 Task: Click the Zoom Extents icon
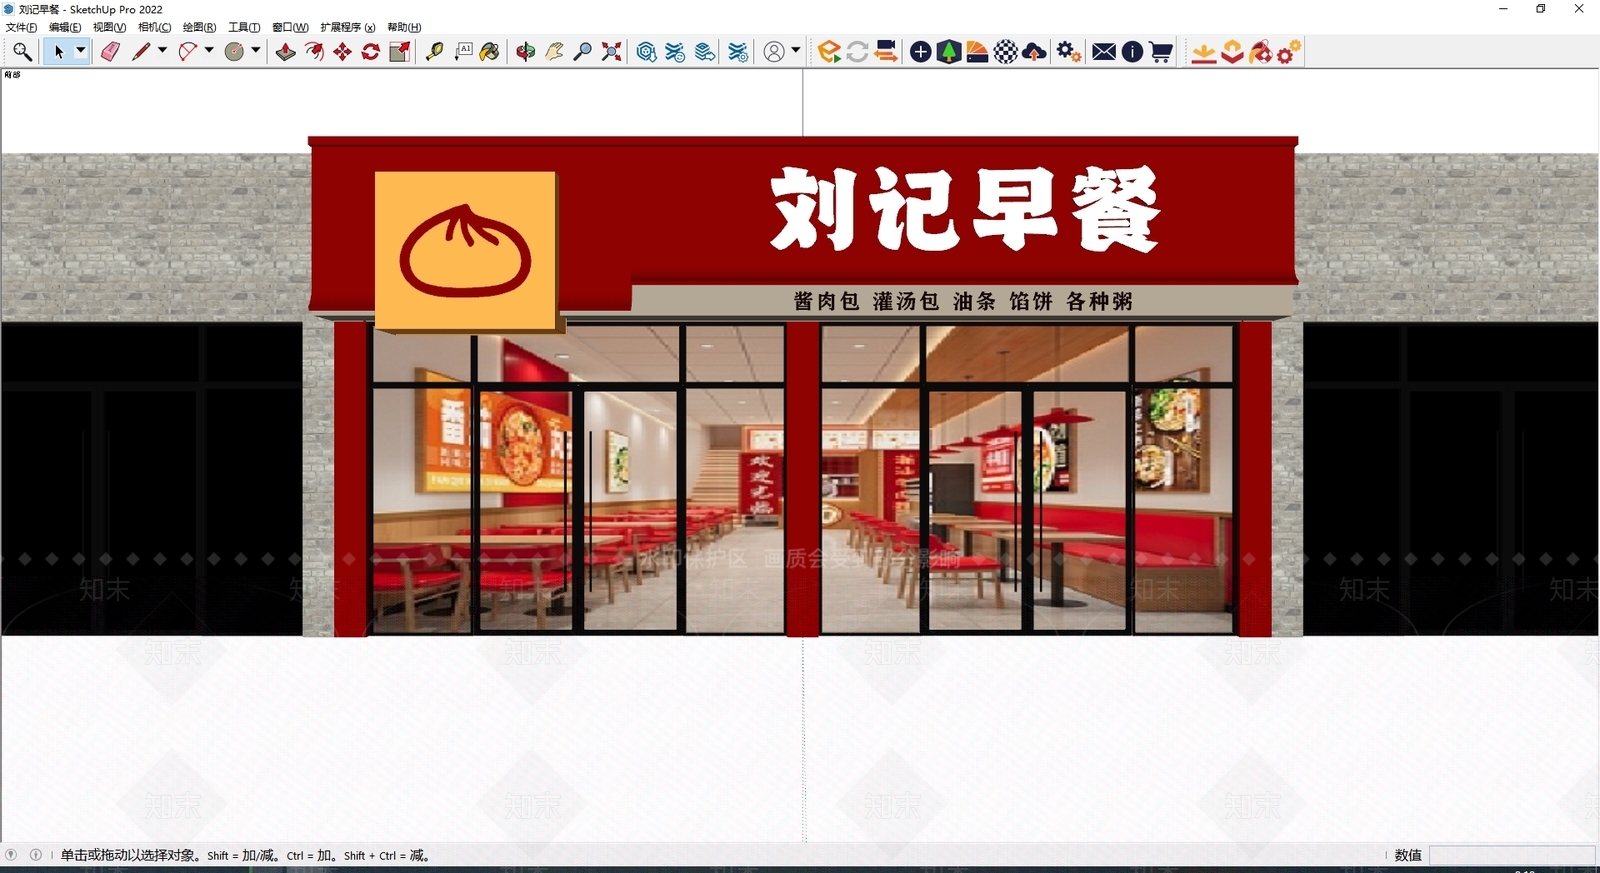pyautogui.click(x=611, y=52)
